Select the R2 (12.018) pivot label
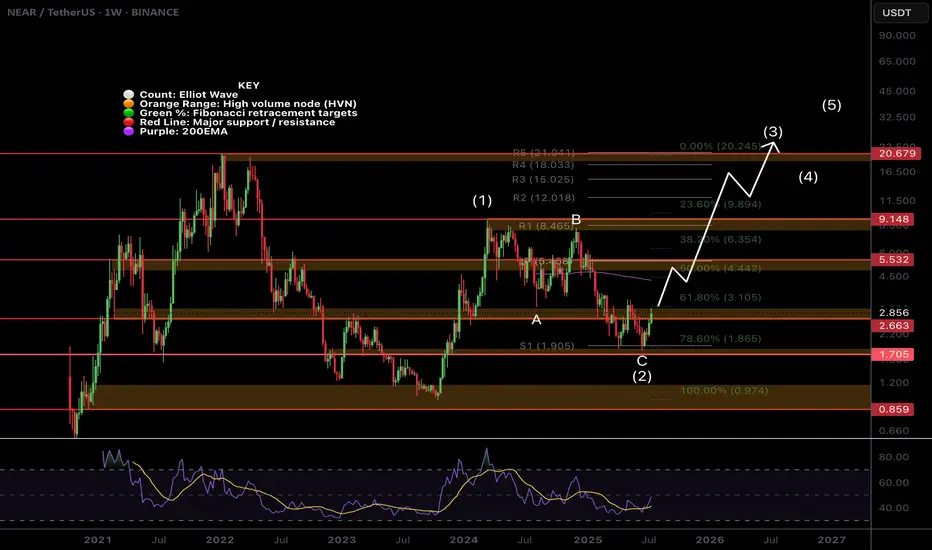The width and height of the screenshot is (932, 550). click(543, 197)
